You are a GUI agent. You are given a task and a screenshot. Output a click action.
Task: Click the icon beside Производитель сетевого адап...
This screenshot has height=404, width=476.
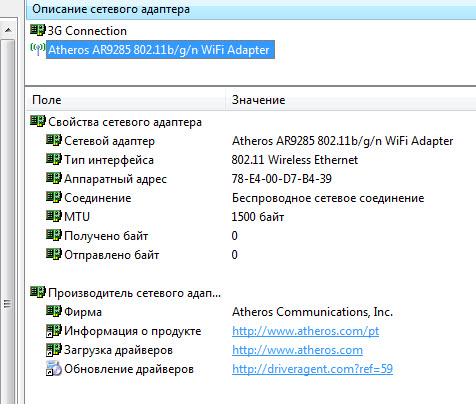[x=38, y=292]
